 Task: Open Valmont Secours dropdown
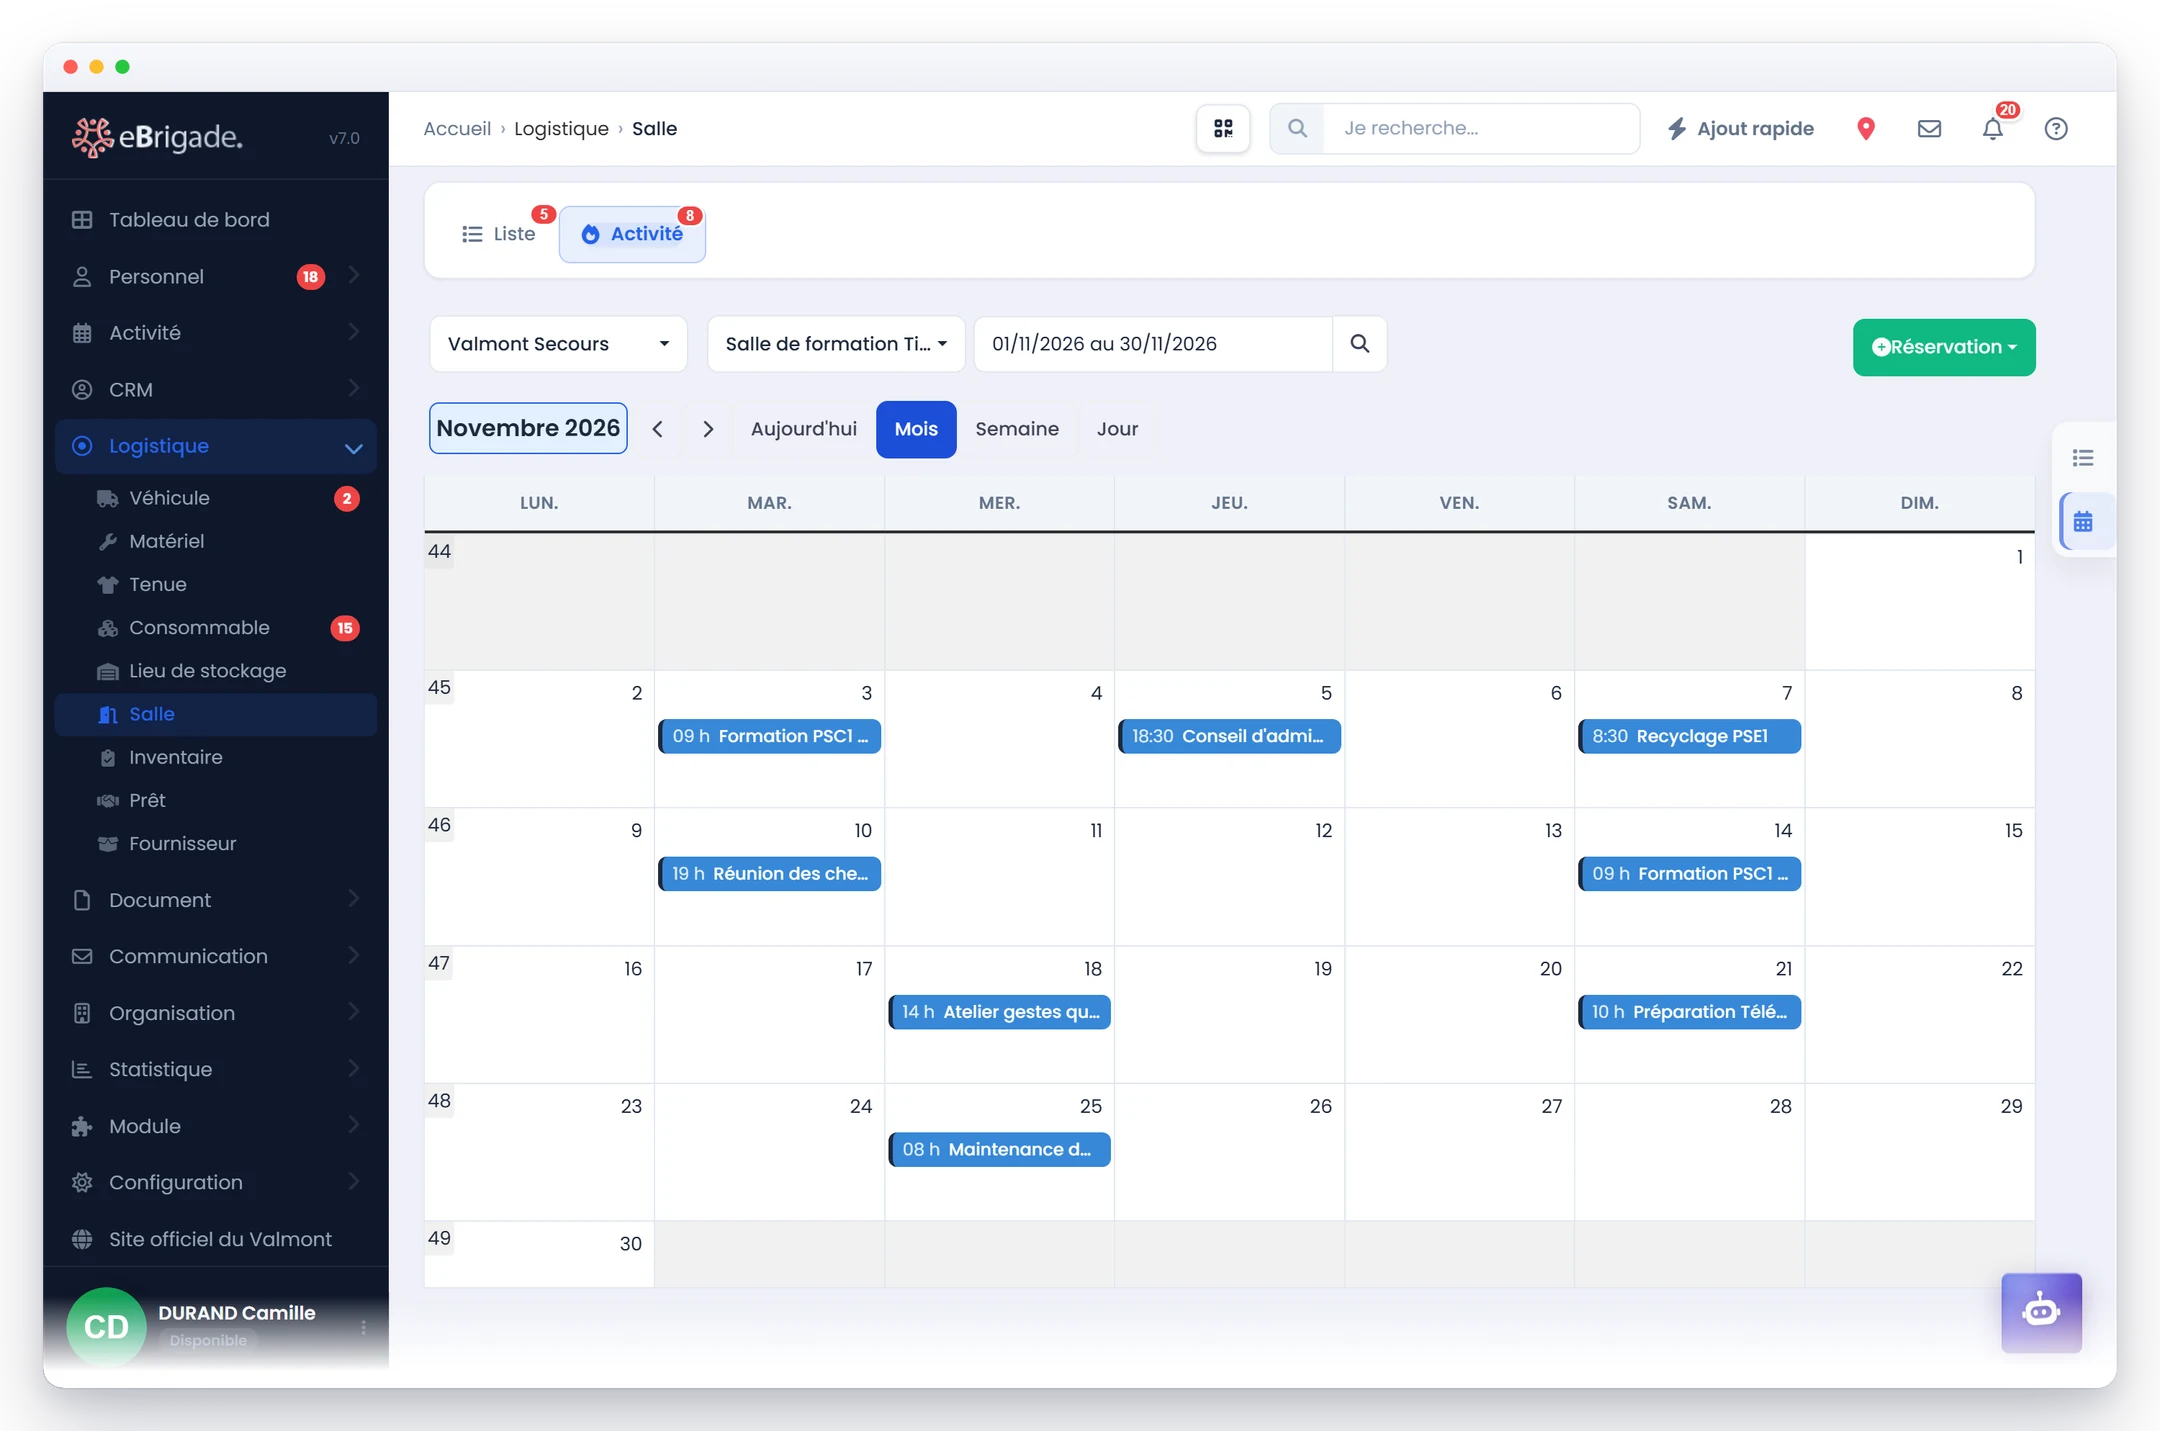[558, 344]
